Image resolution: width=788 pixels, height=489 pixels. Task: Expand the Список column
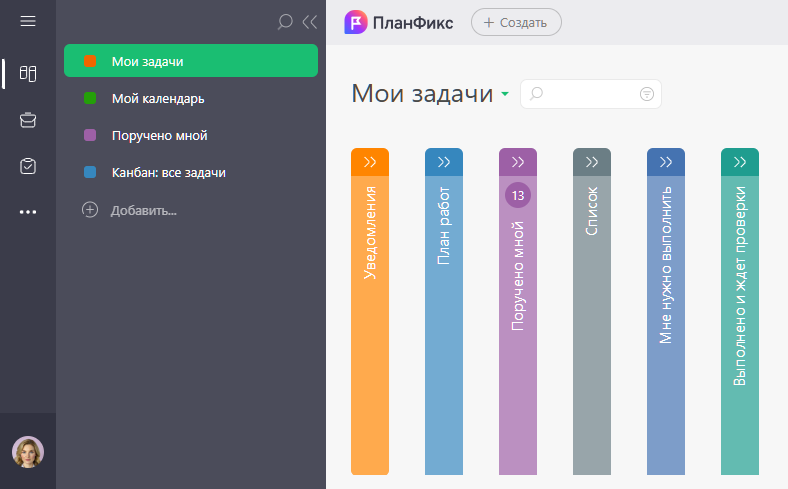[592, 162]
